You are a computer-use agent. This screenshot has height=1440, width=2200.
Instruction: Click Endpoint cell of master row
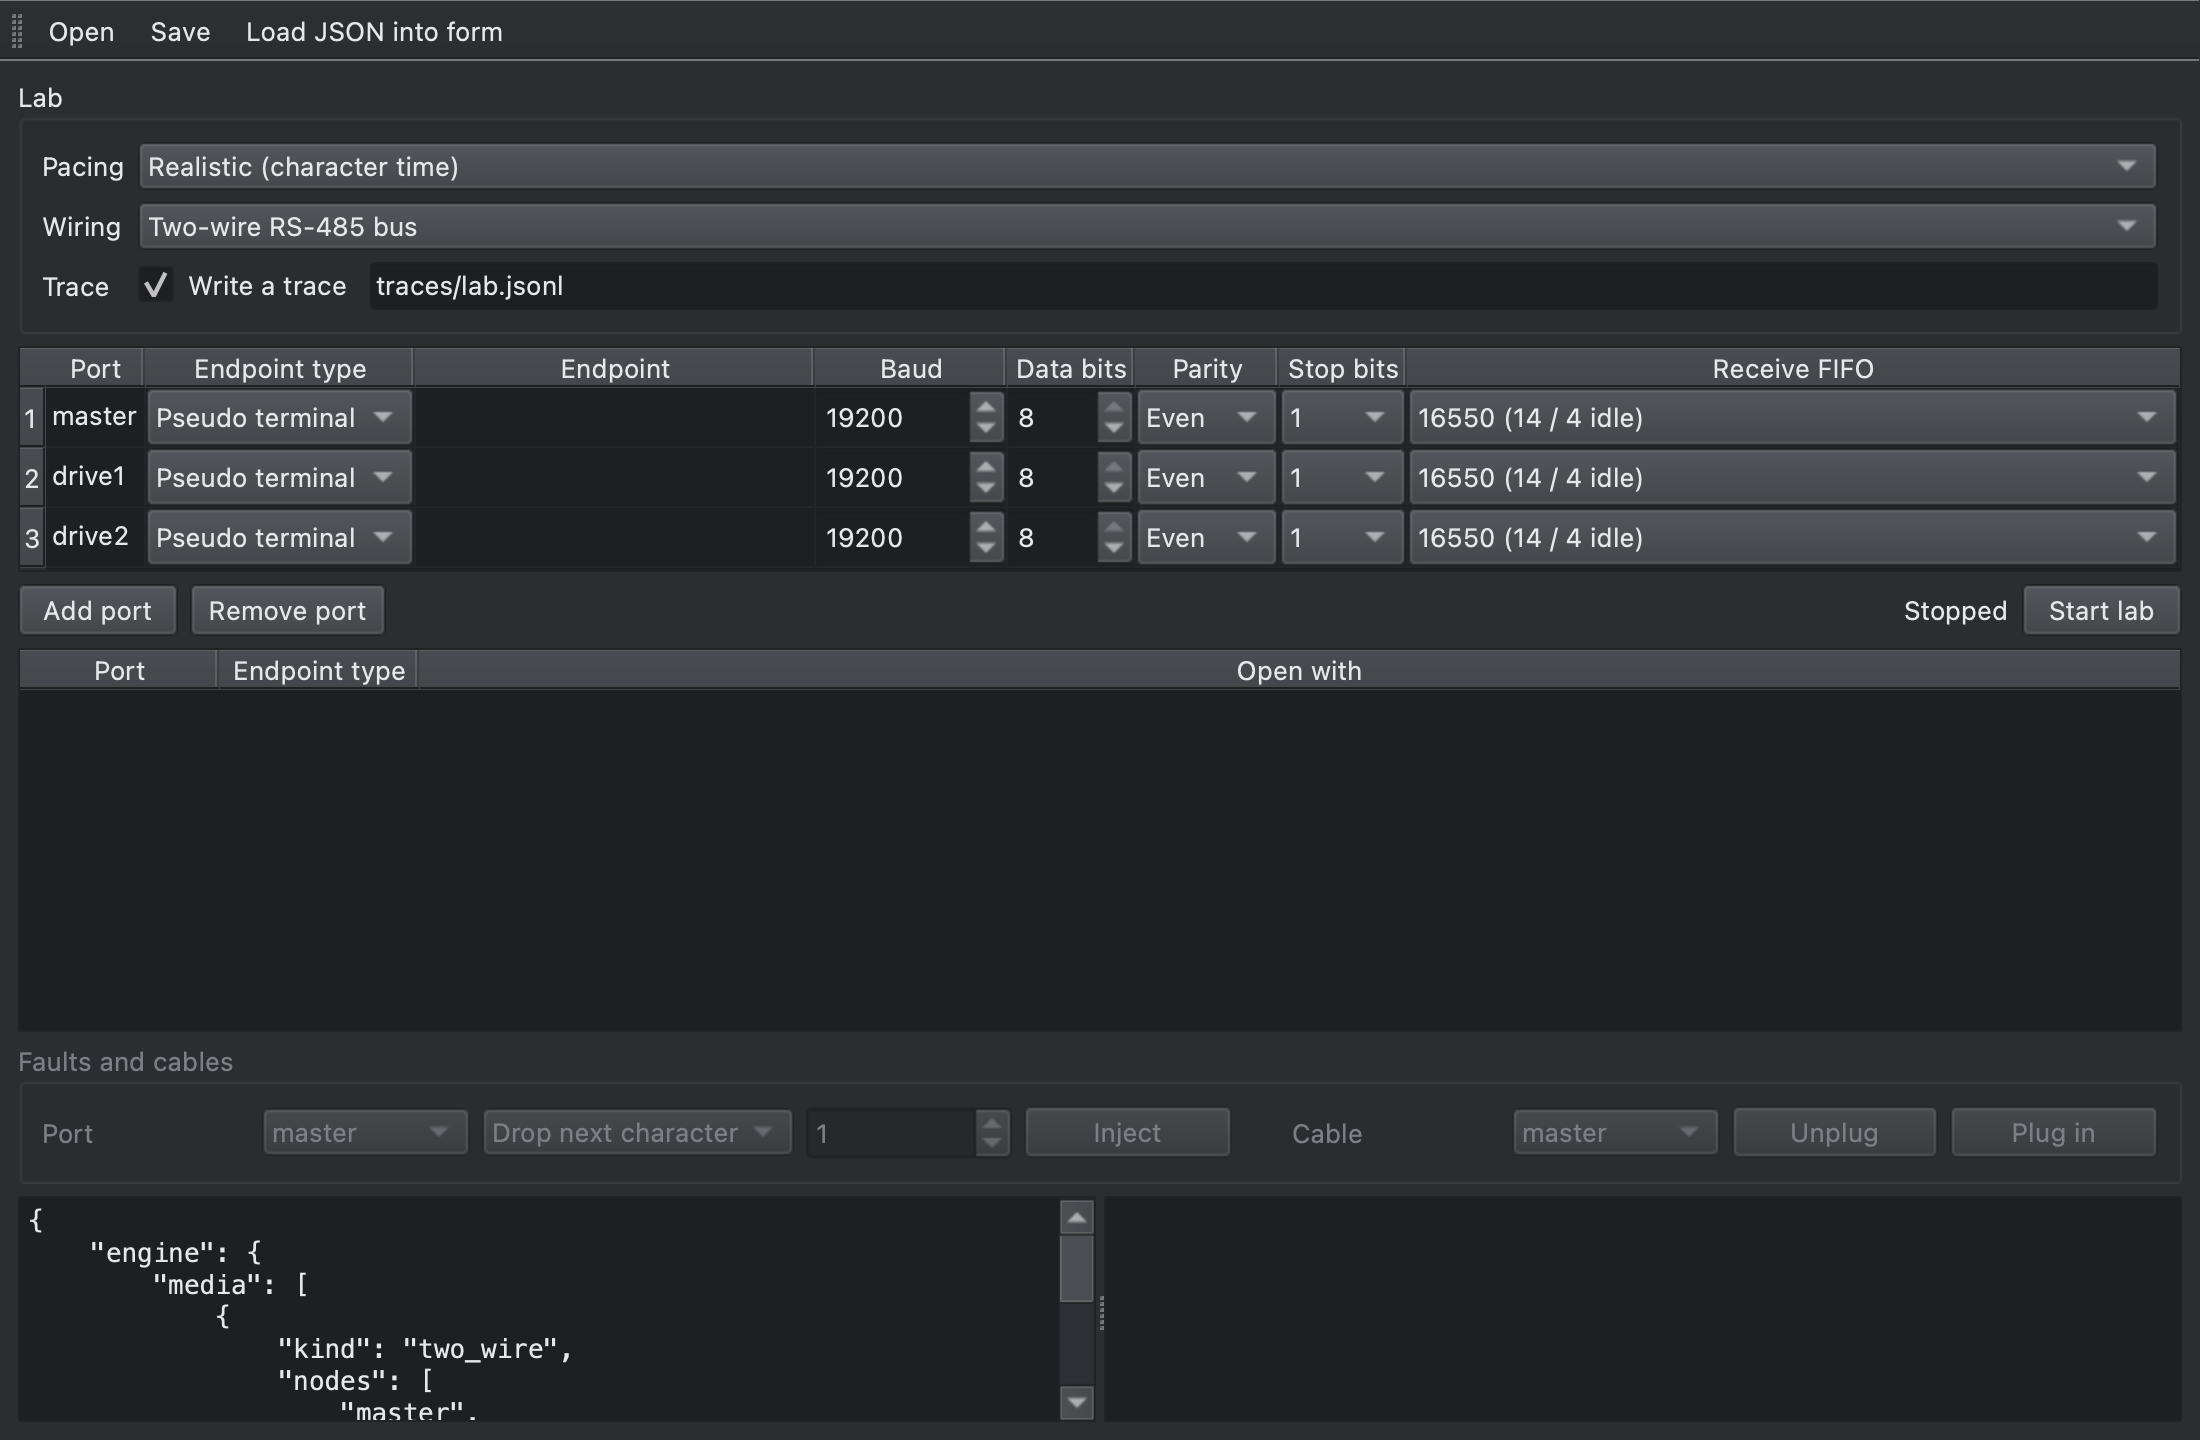point(614,418)
